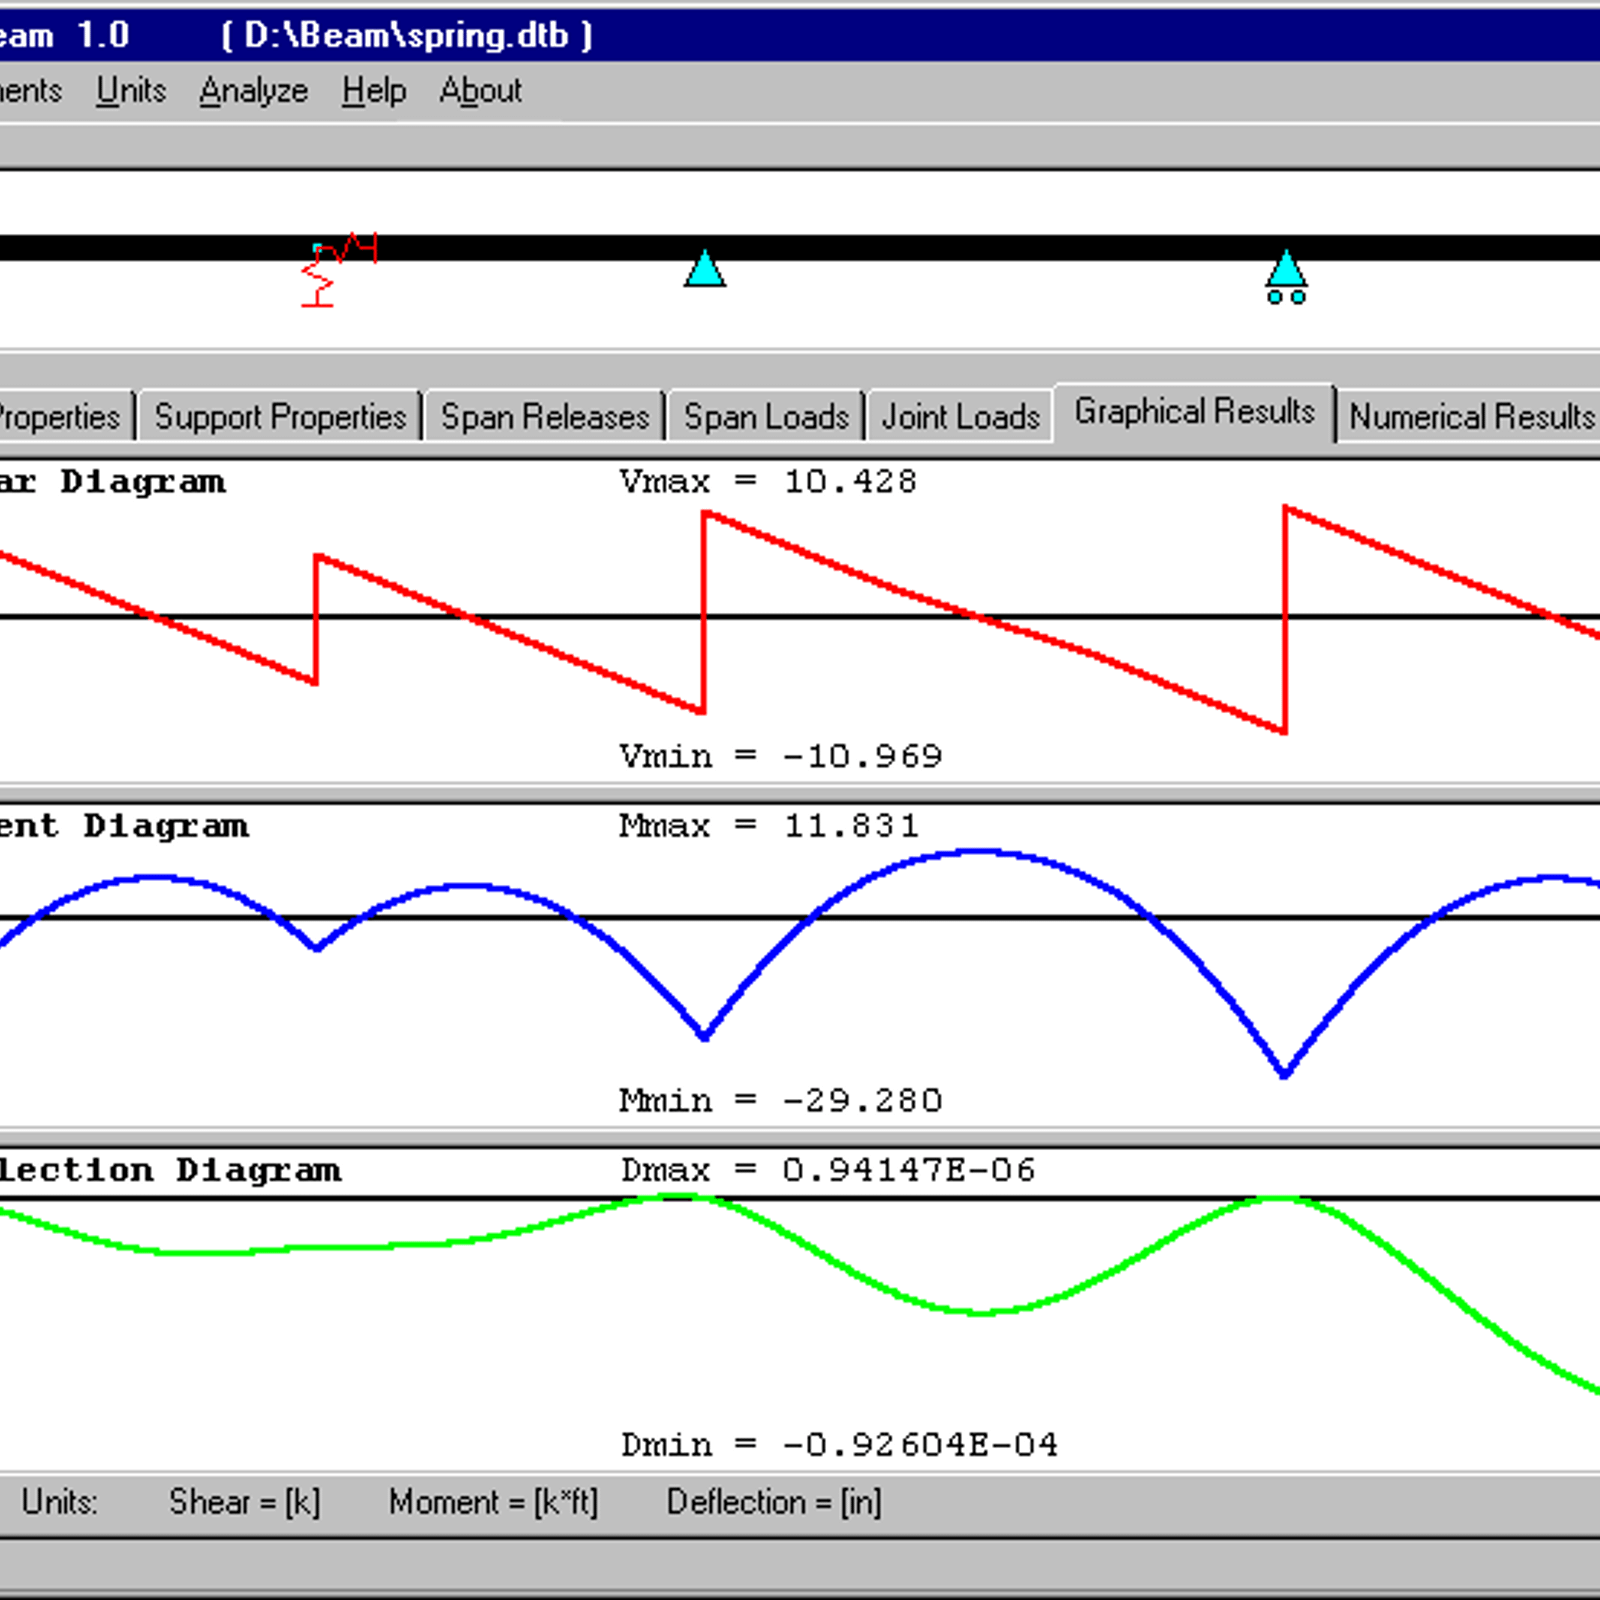Click beam span between pin and roller
Viewport: 1600px width, 1600px height.
(x=995, y=248)
